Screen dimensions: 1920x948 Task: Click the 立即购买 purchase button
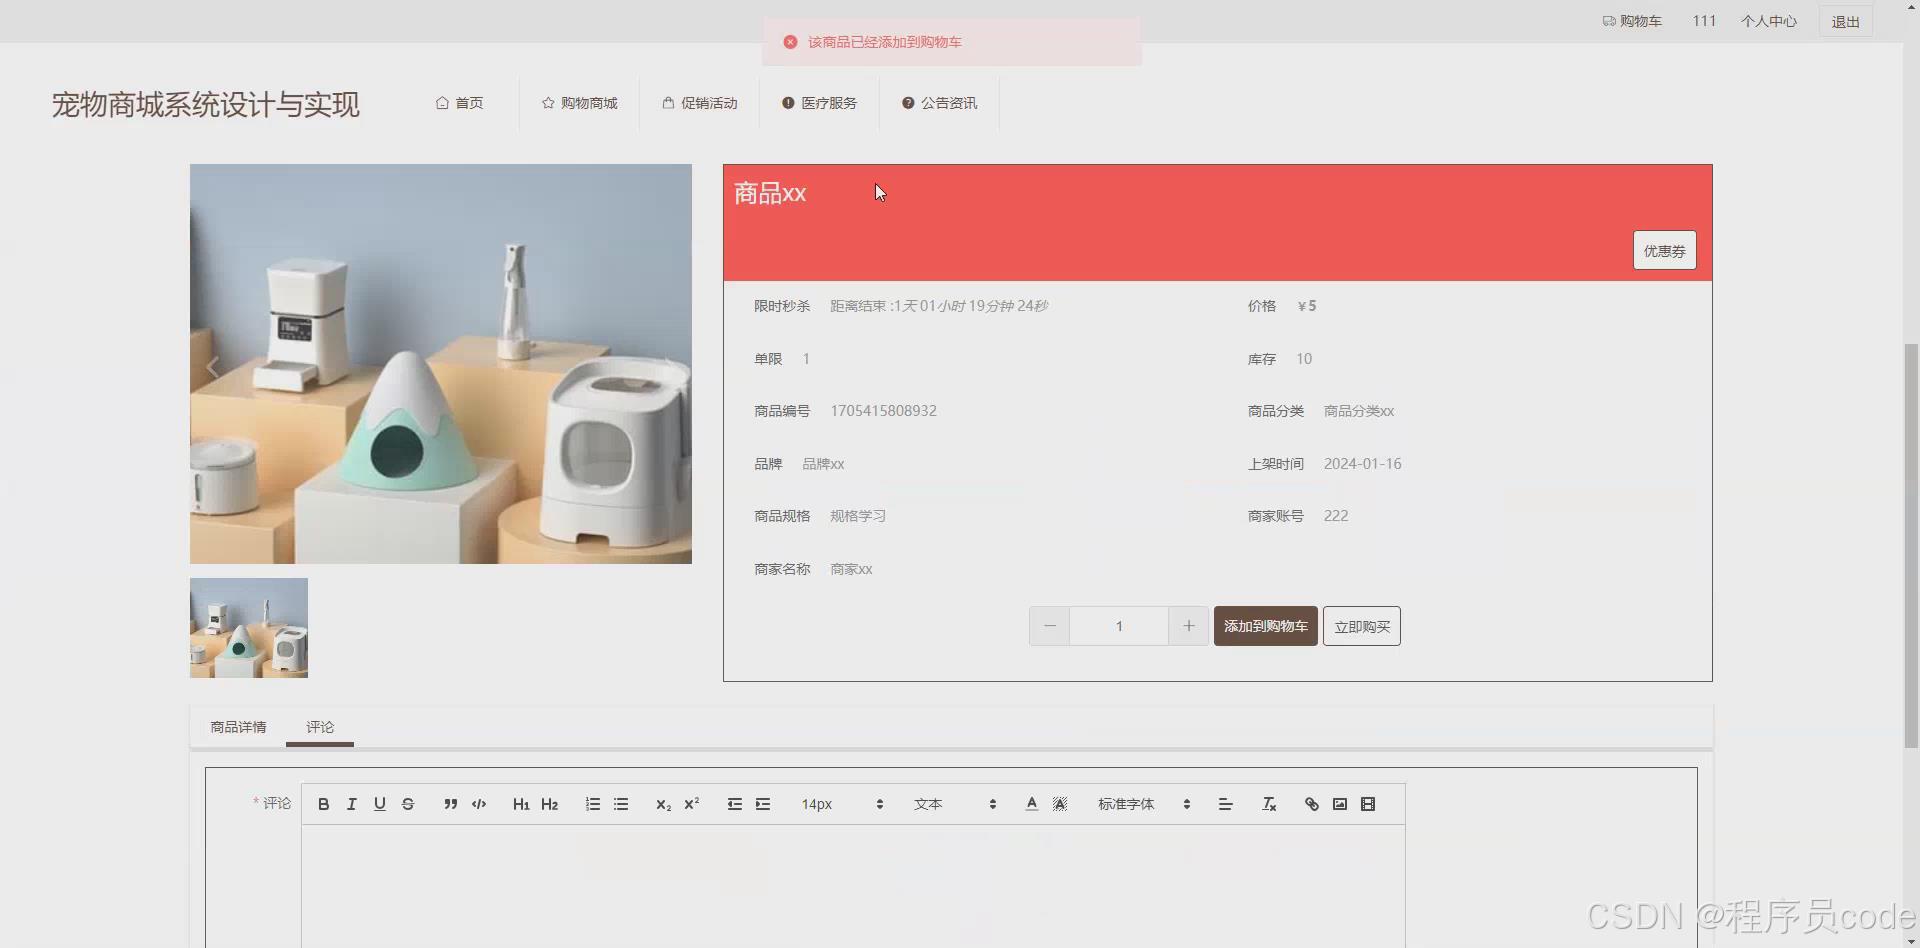pos(1362,625)
